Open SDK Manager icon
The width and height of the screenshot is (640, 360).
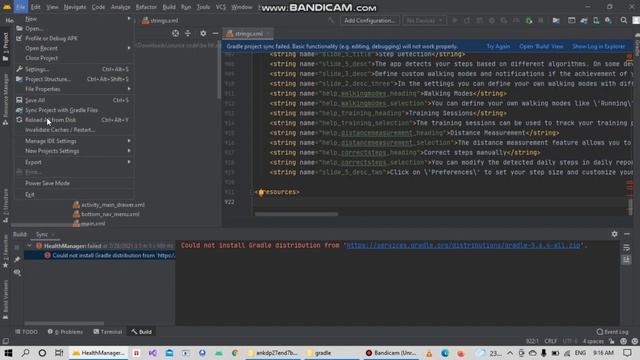608,20
